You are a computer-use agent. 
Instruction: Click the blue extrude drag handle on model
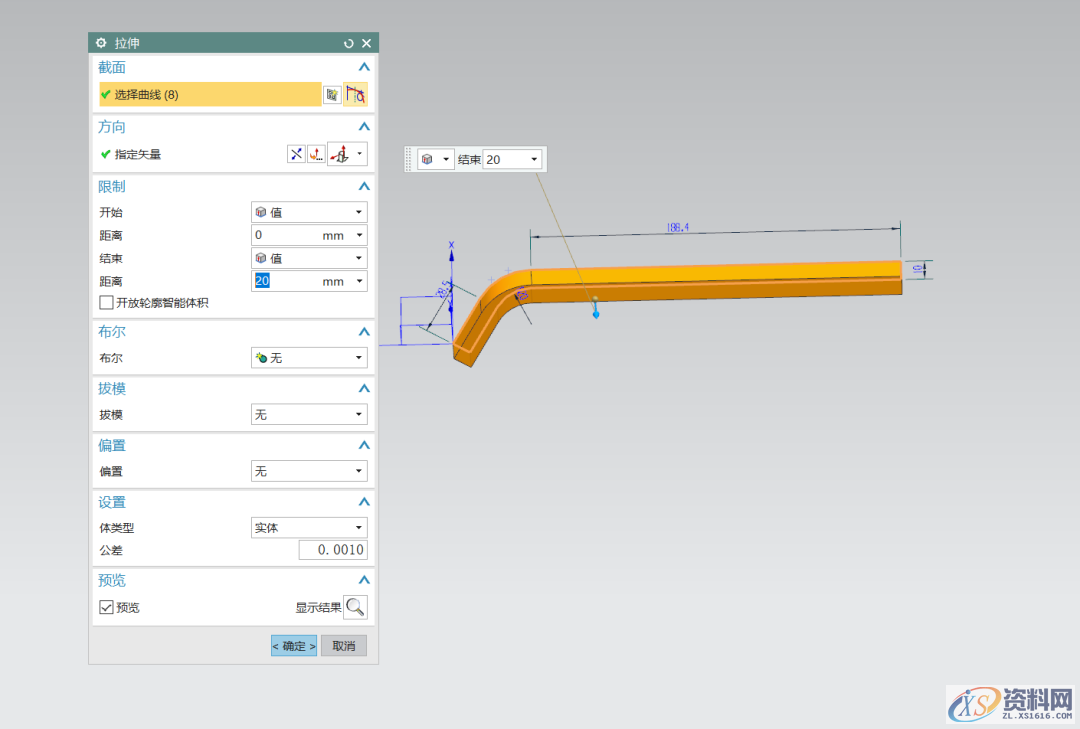[x=596, y=315]
